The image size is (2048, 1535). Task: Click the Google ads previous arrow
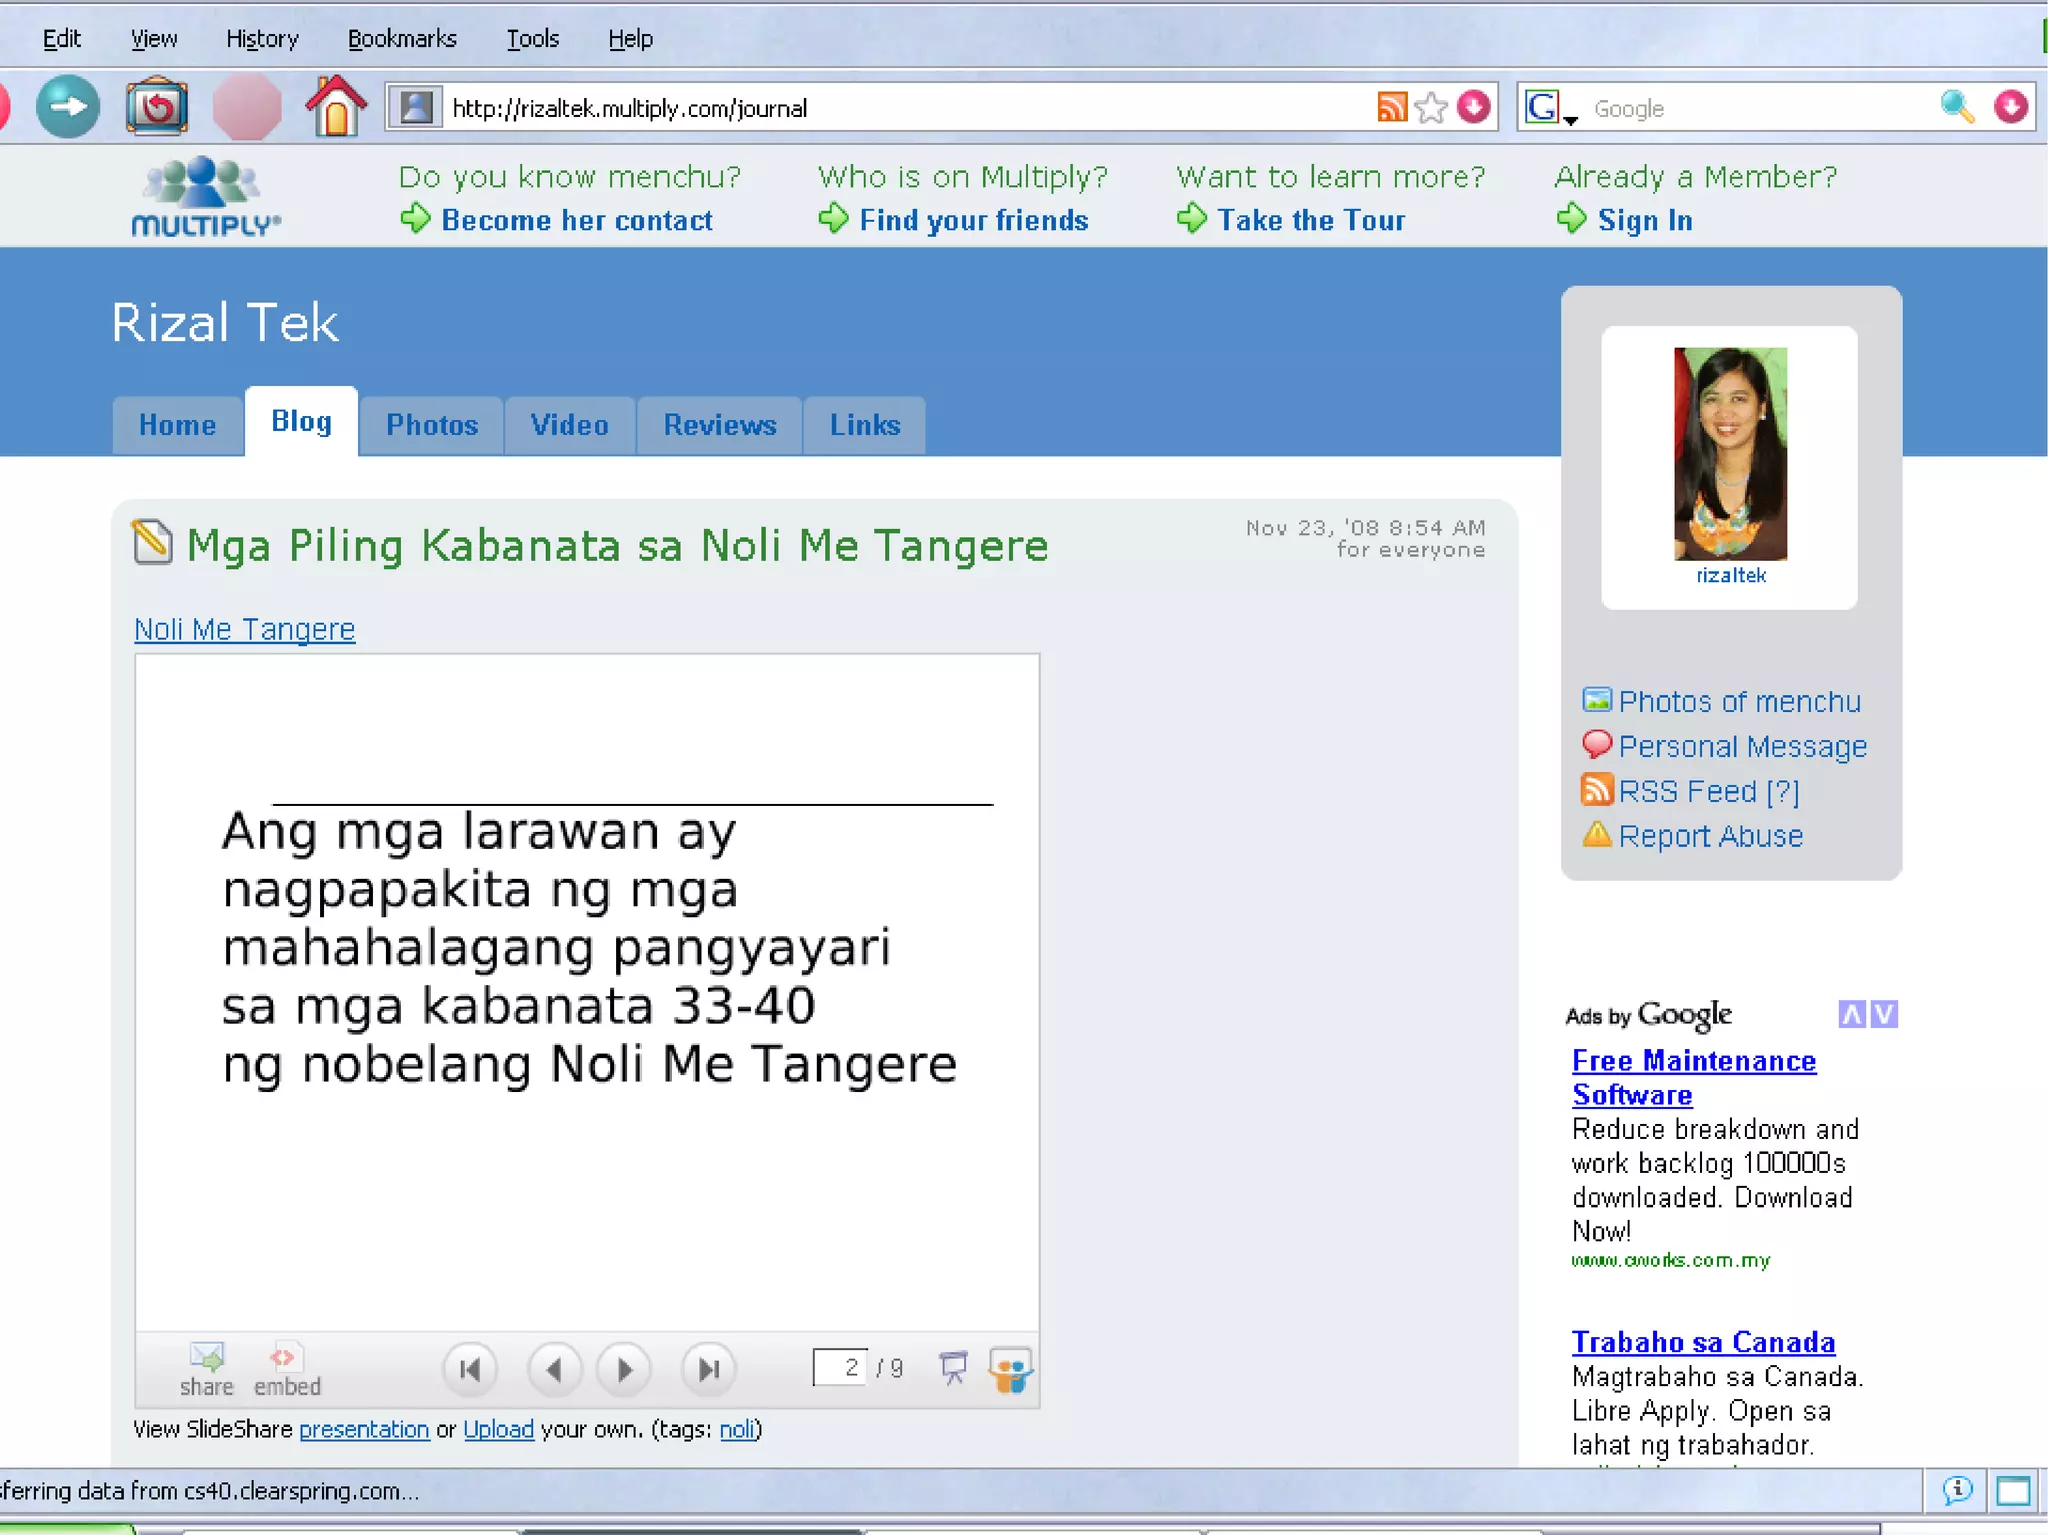coord(1851,1014)
